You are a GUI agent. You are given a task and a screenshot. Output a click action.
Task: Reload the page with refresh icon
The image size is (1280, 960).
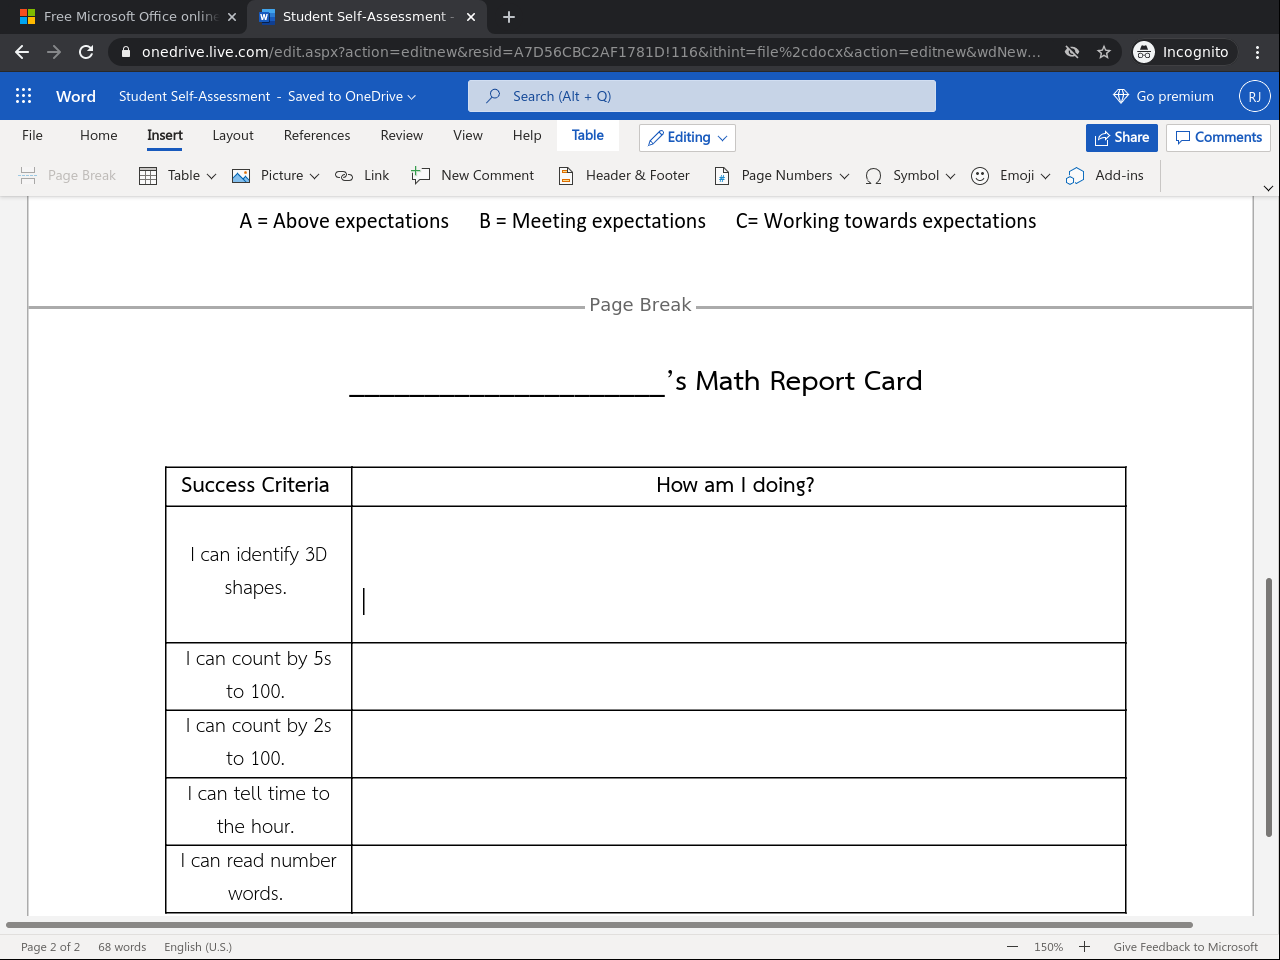[86, 52]
